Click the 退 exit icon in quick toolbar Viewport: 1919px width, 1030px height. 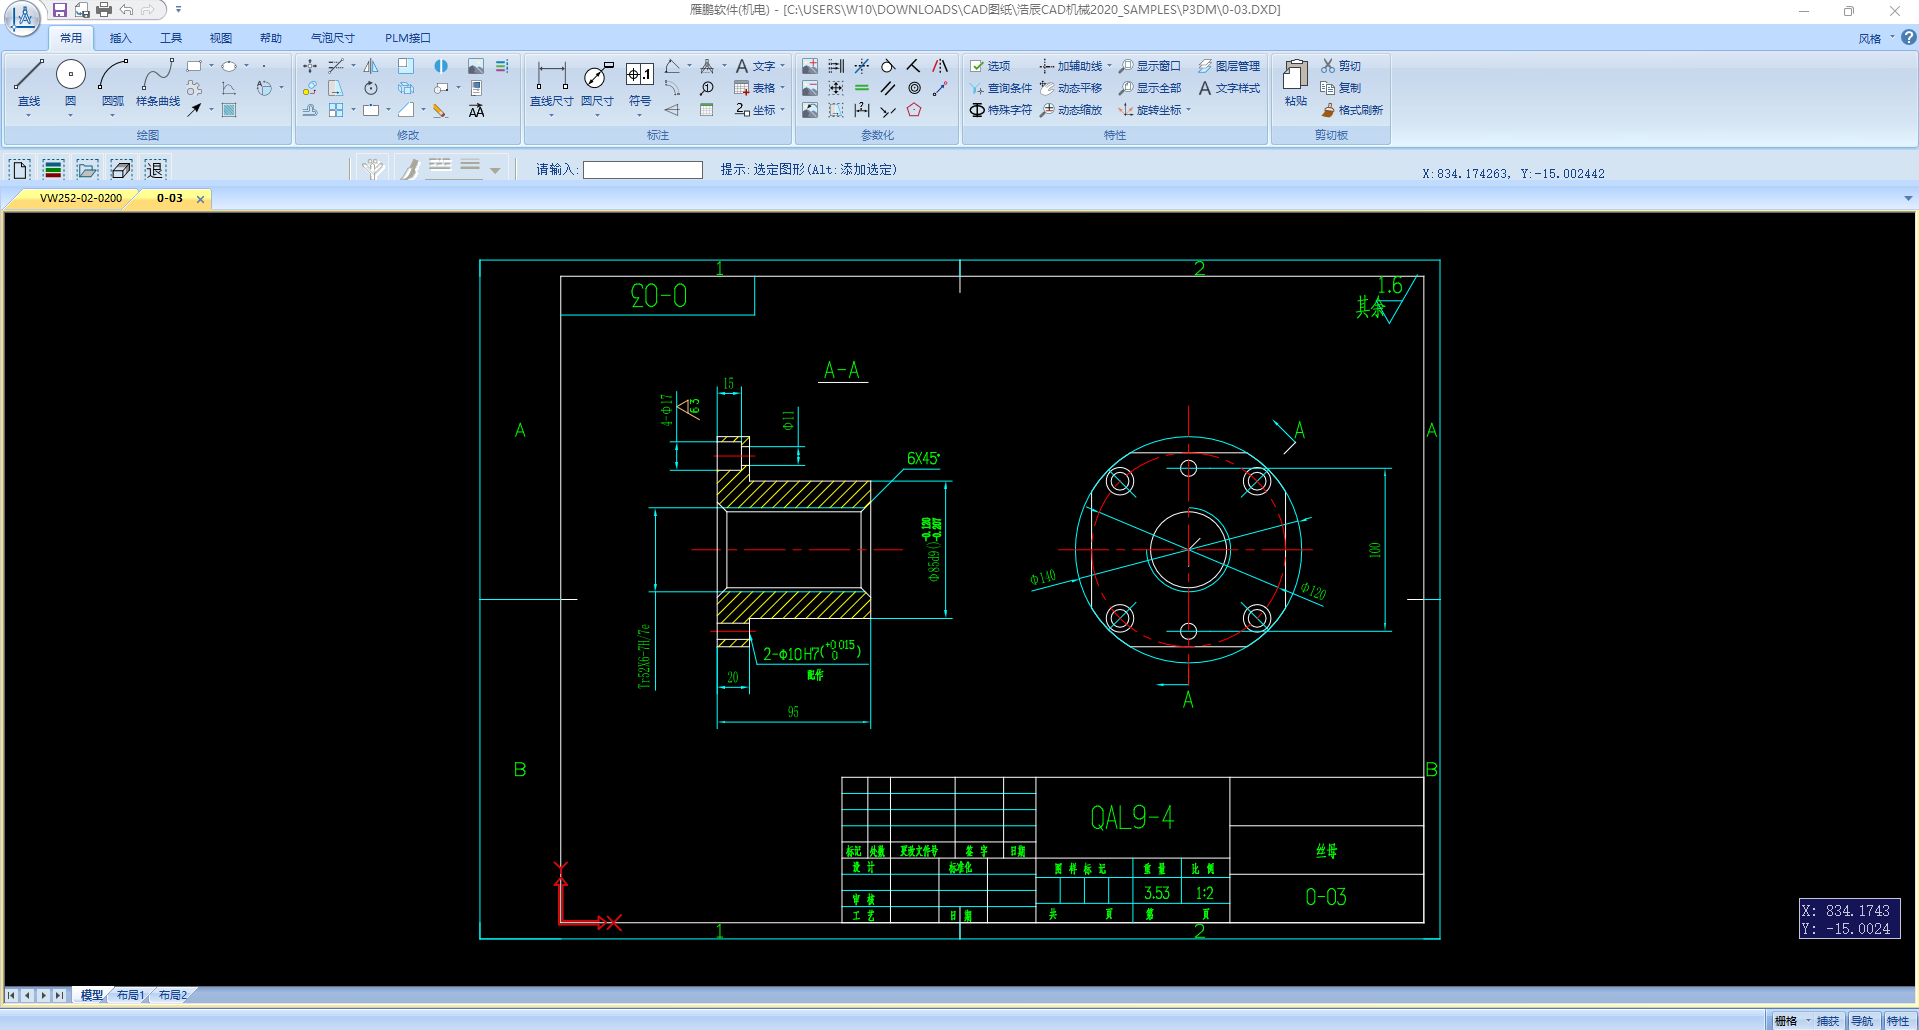click(x=154, y=169)
